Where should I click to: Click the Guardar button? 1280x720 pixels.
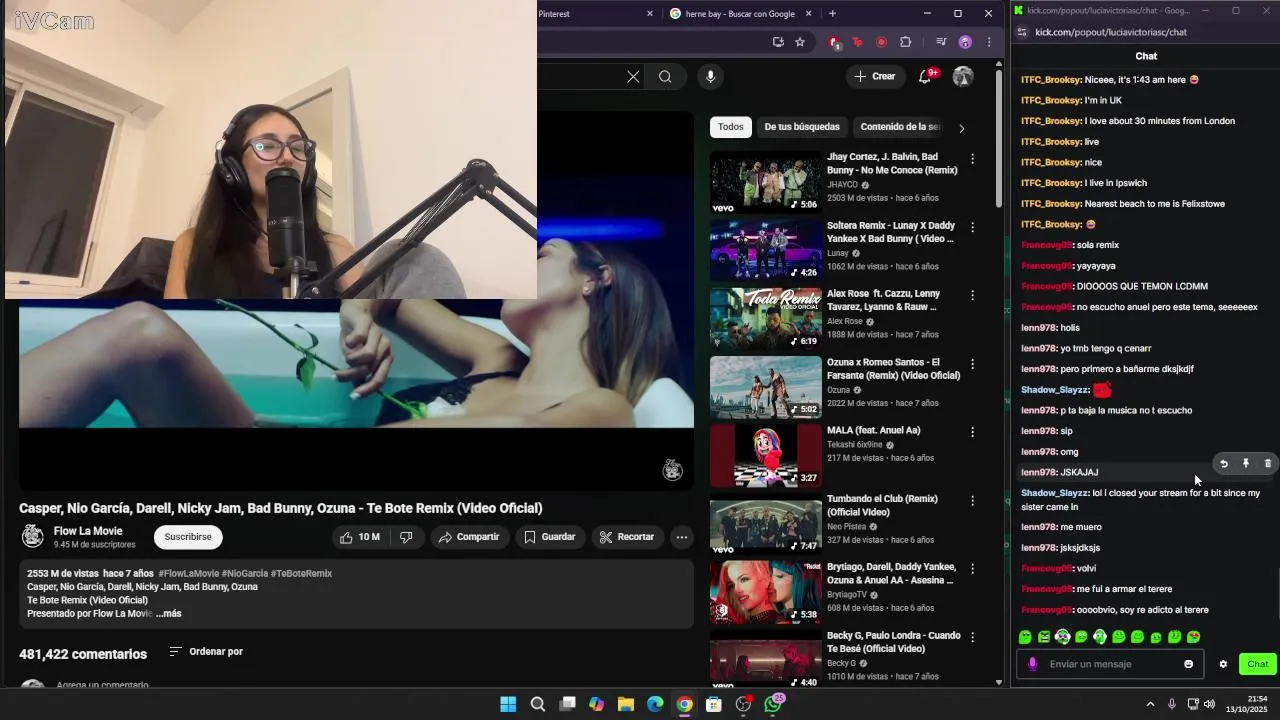[x=550, y=537]
